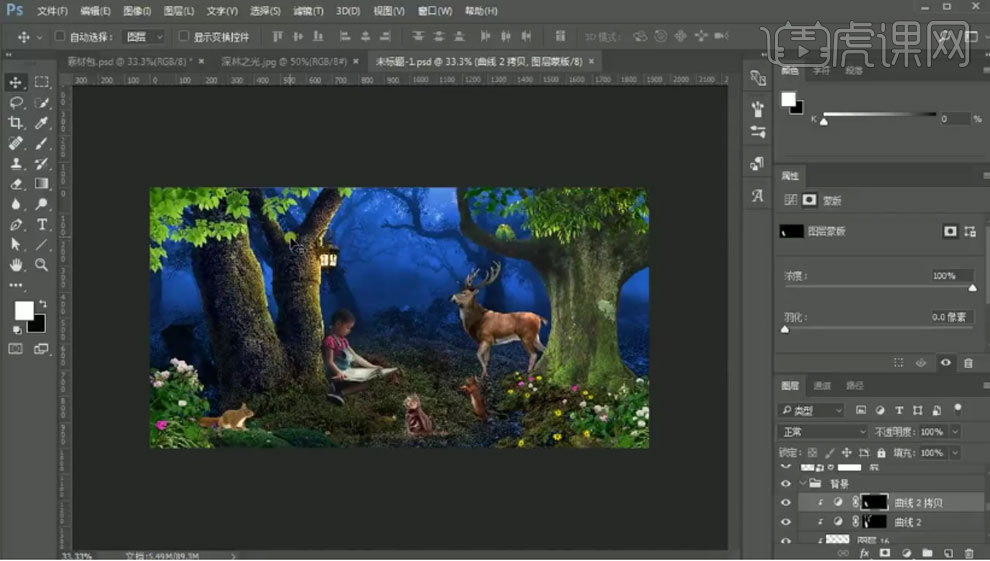The width and height of the screenshot is (990, 561).
Task: Select the Line shape tool
Action: (x=42, y=245)
